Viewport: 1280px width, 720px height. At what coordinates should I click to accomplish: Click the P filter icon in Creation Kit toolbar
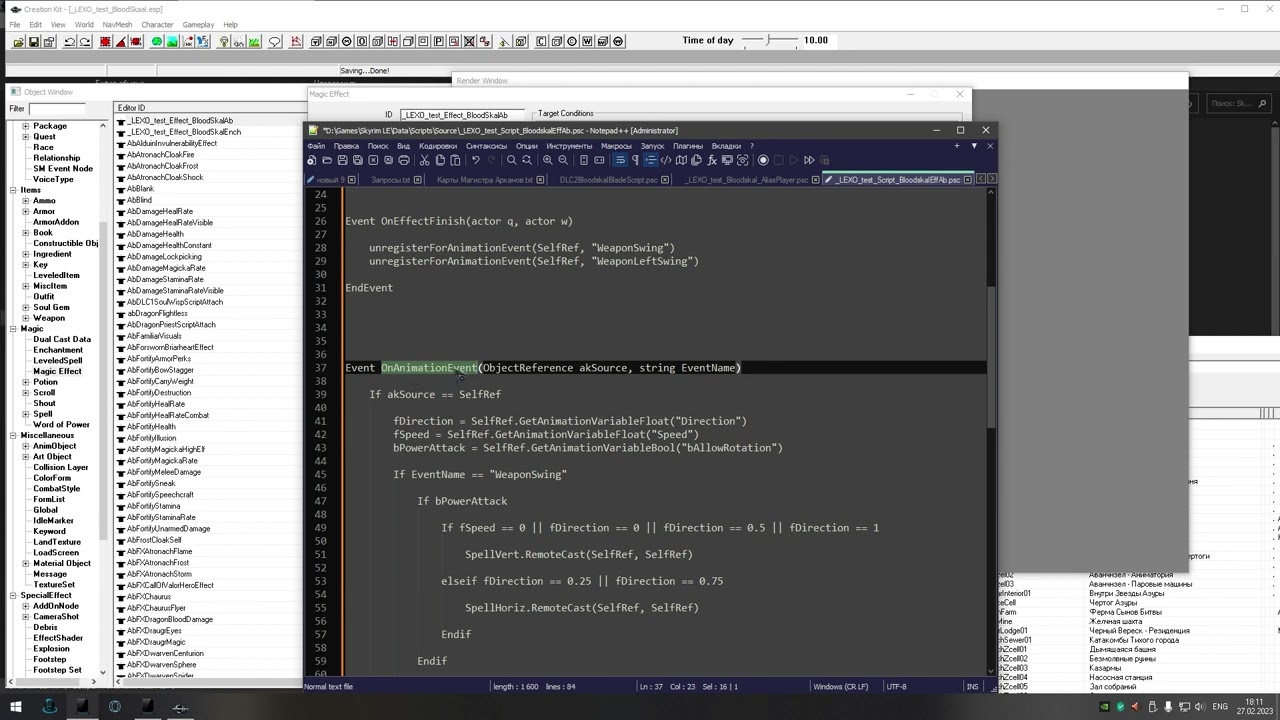pyautogui.click(x=438, y=41)
